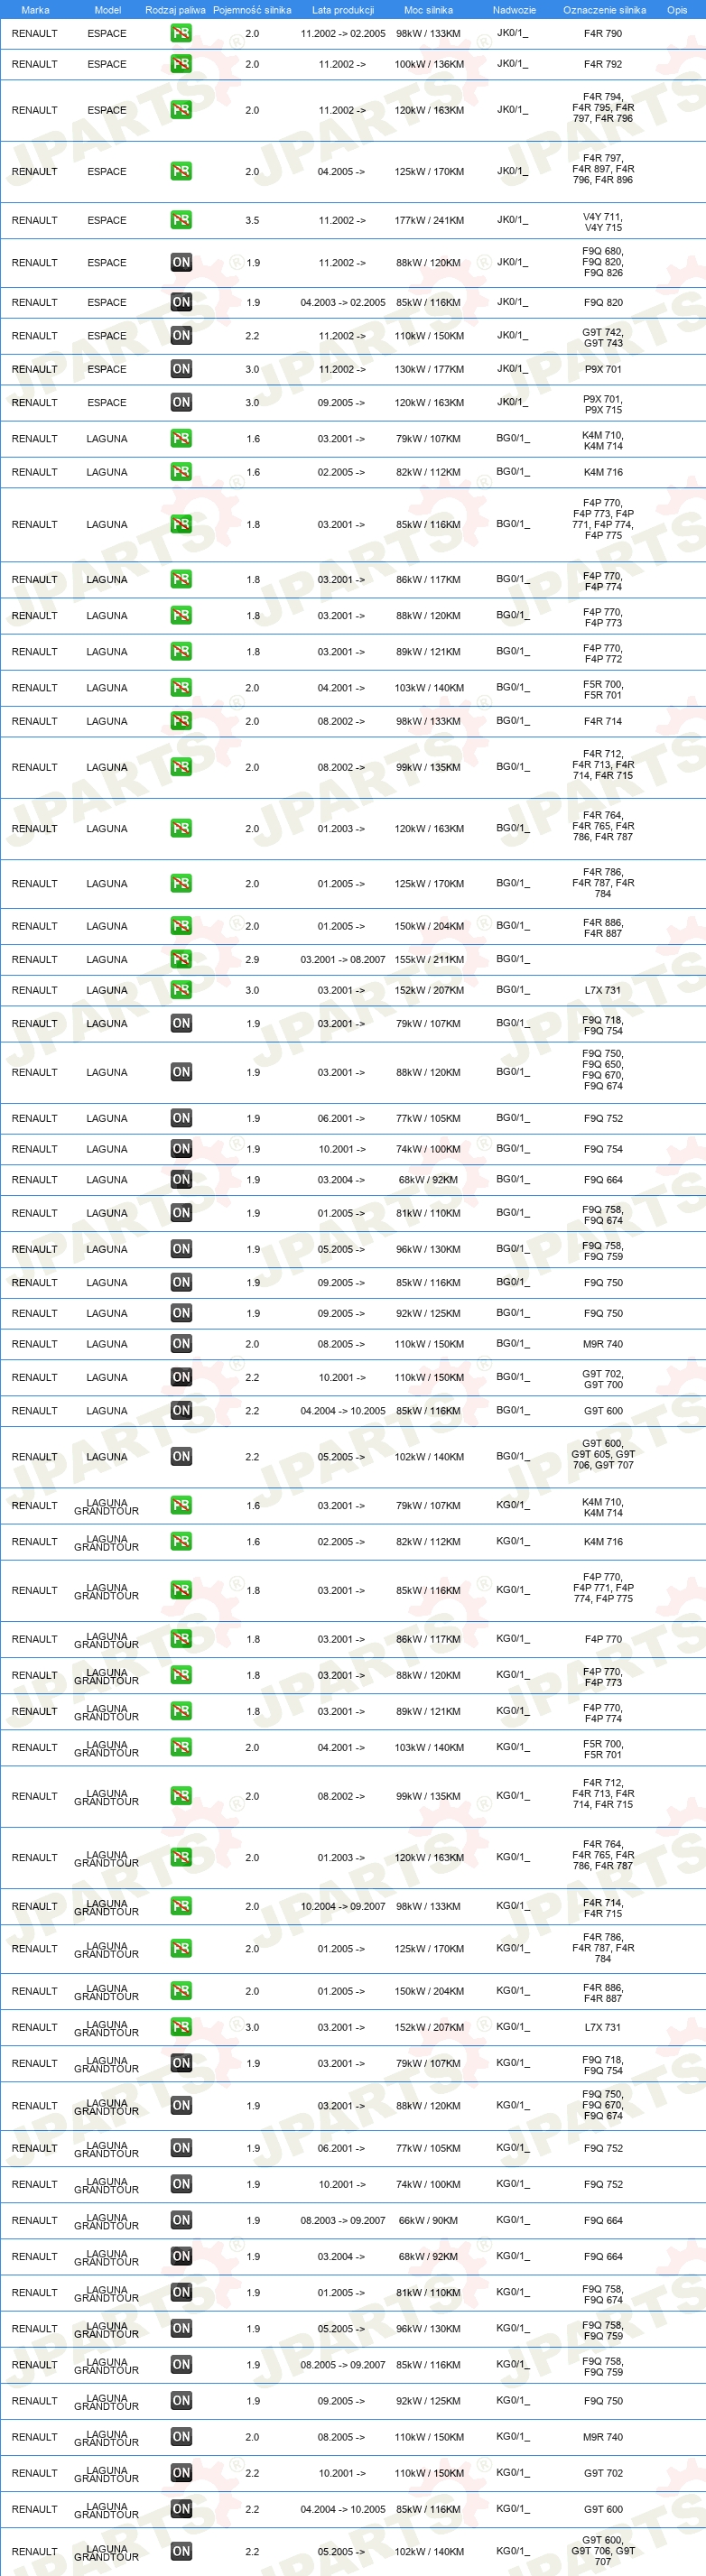706x2576 pixels.
Task: Click the Marka column header
Action: tap(35, 10)
